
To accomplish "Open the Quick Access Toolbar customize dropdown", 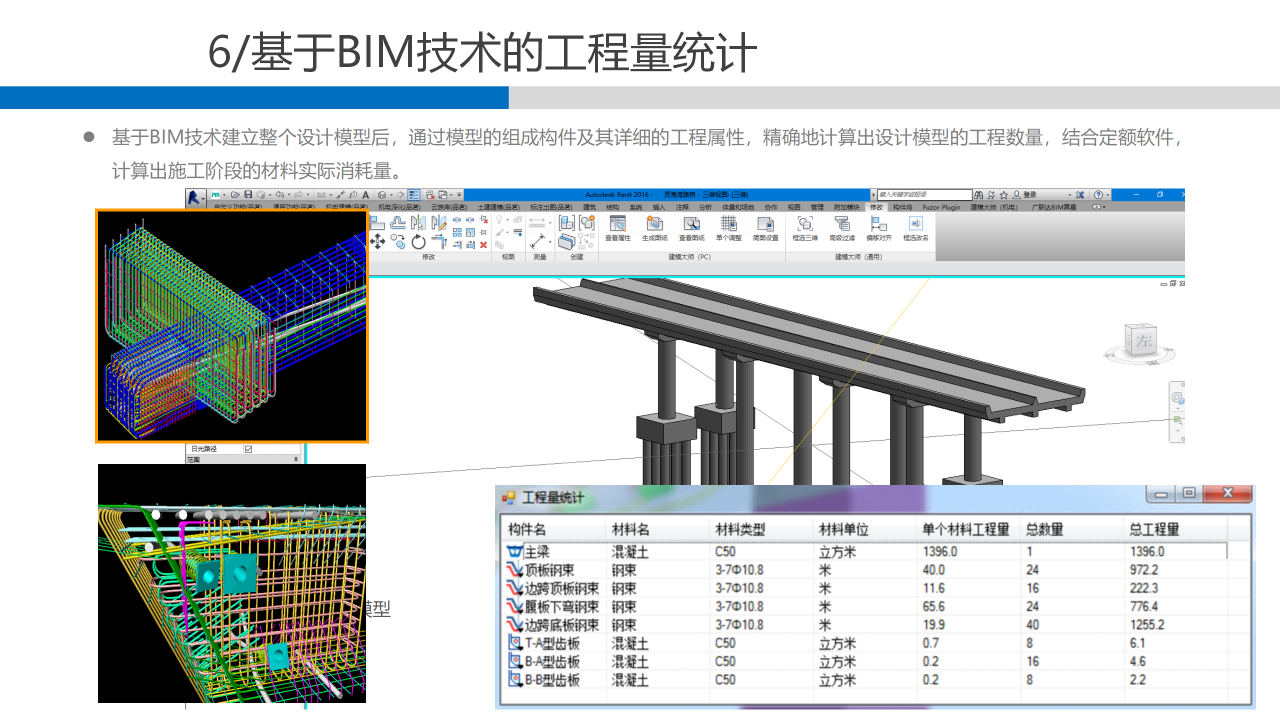I will [458, 194].
